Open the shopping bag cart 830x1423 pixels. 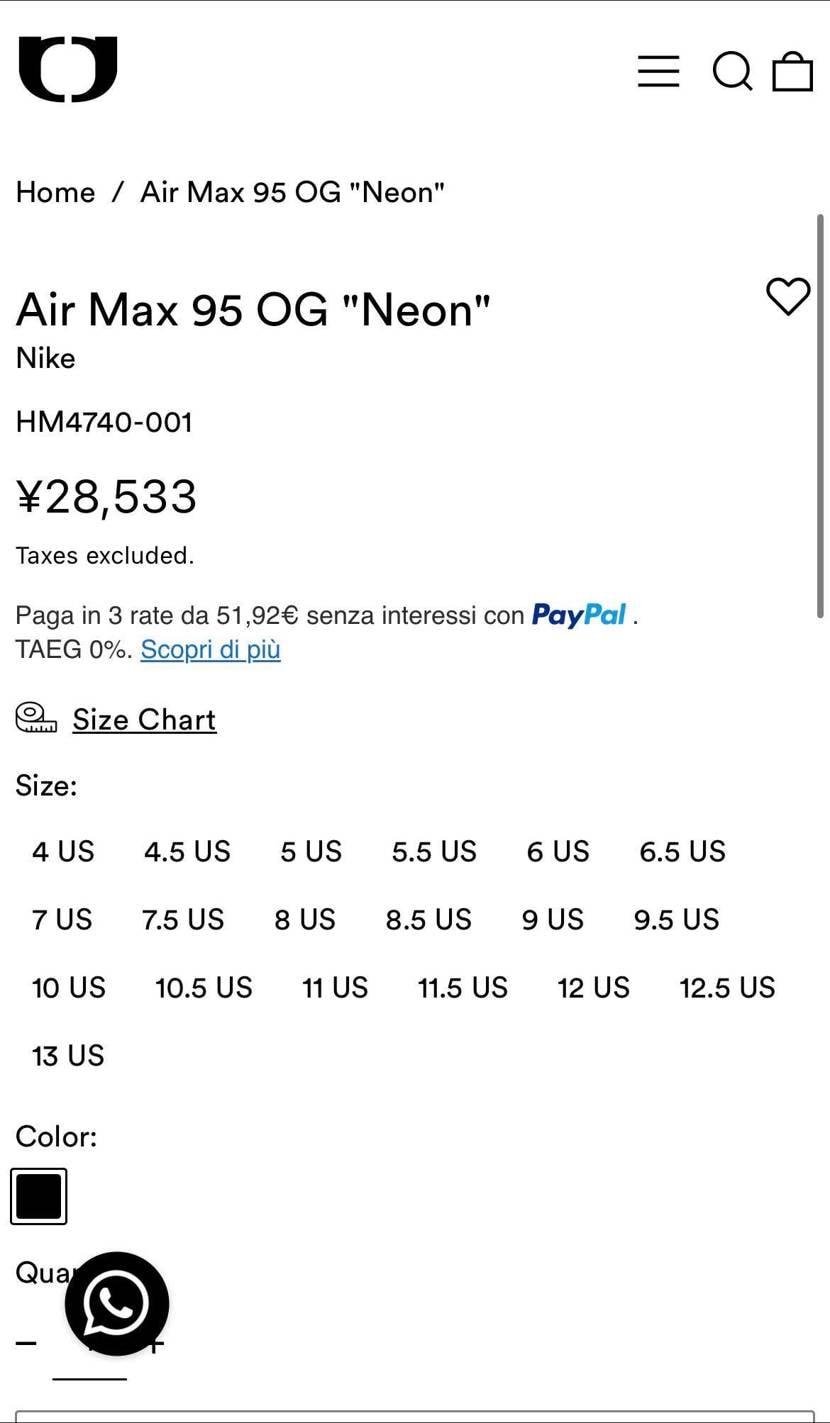[x=792, y=71]
